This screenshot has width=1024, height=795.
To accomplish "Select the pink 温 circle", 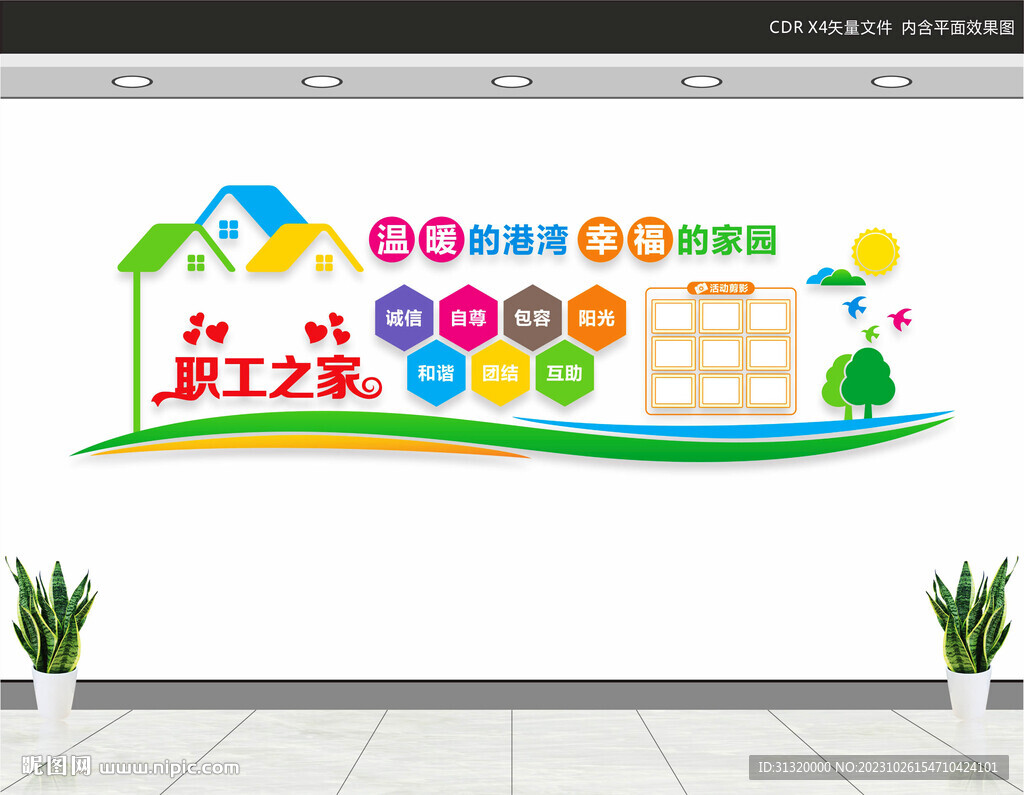I will pyautogui.click(x=392, y=240).
